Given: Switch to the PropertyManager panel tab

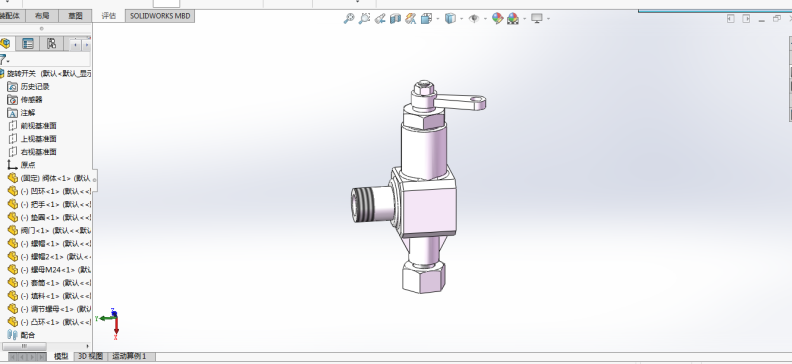Looking at the screenshot, I should click(x=28, y=44).
